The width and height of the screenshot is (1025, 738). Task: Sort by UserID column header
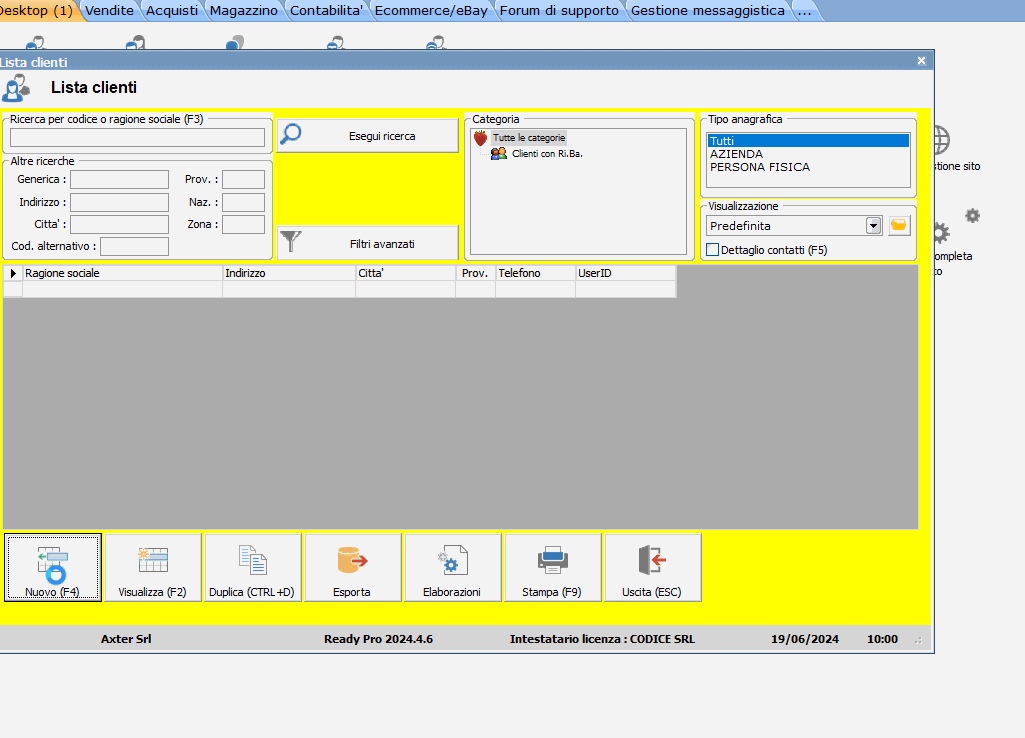(x=626, y=273)
